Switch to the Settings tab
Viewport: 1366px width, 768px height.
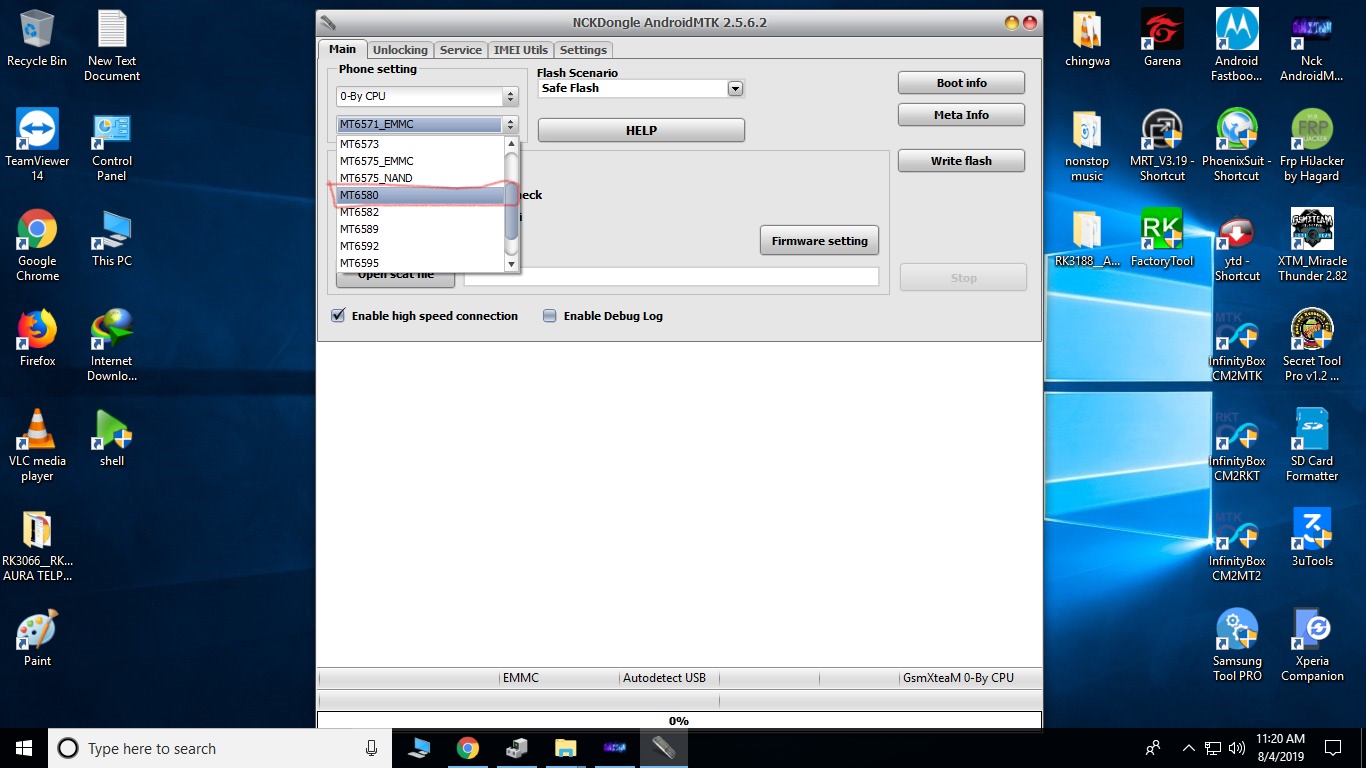coord(583,50)
